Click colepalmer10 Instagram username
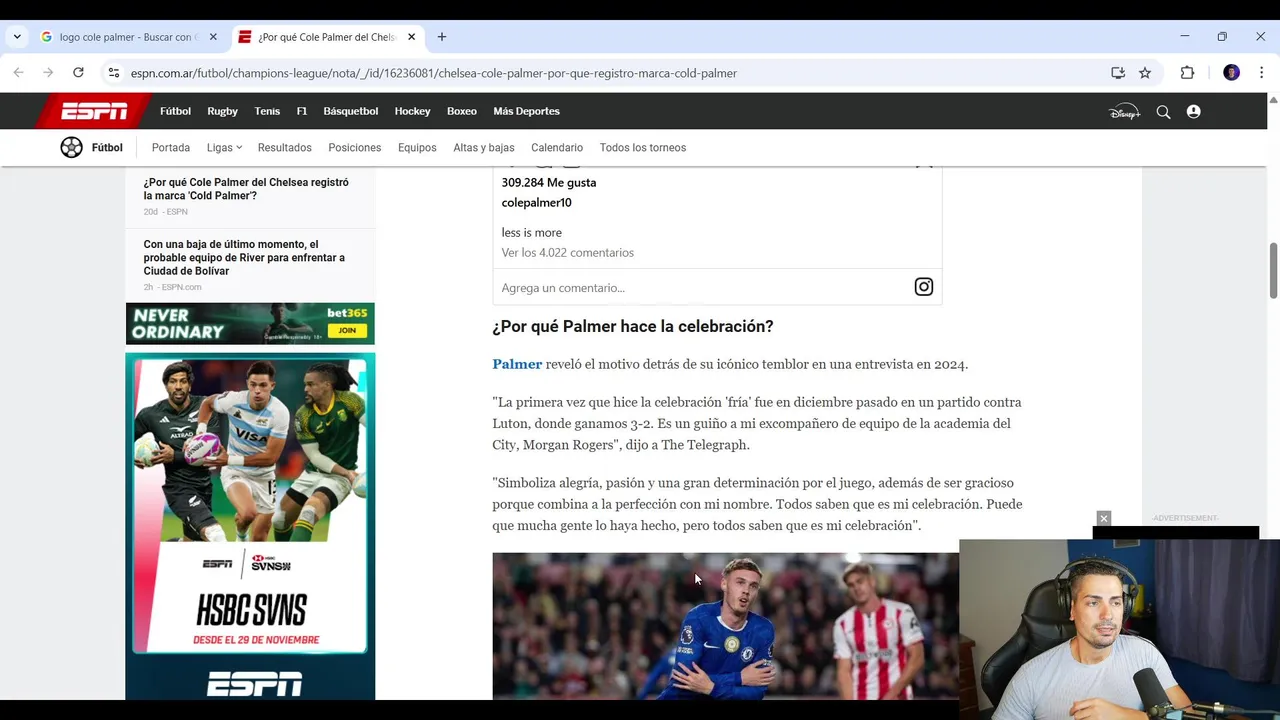The height and width of the screenshot is (720, 1280). coord(536,202)
